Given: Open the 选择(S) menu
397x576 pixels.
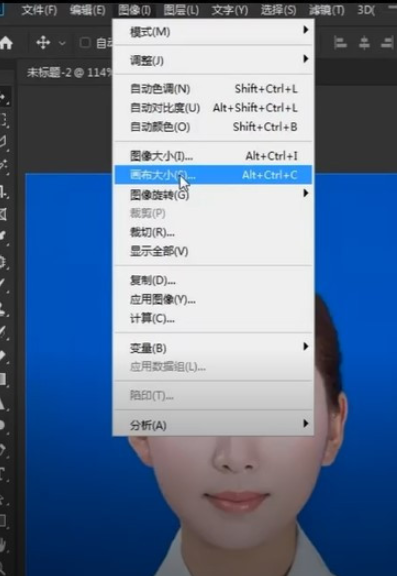Looking at the screenshot, I should click(278, 10).
